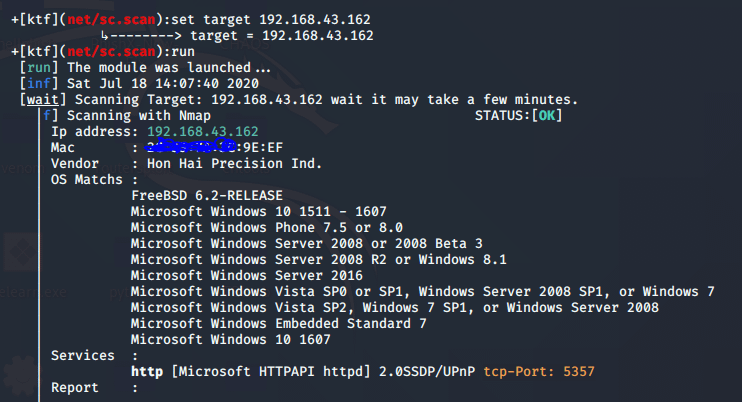Click the Microsoft Windows Server 2016 line

tap(247, 275)
